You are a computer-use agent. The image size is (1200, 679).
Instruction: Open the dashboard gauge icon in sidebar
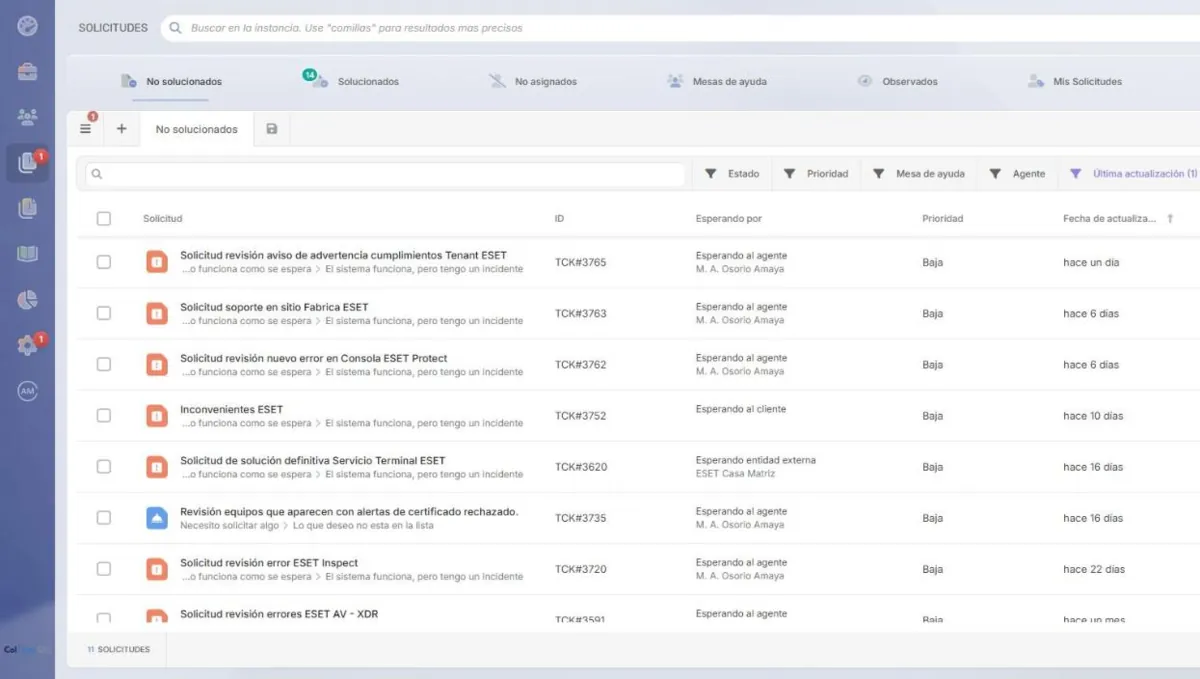coord(27,25)
